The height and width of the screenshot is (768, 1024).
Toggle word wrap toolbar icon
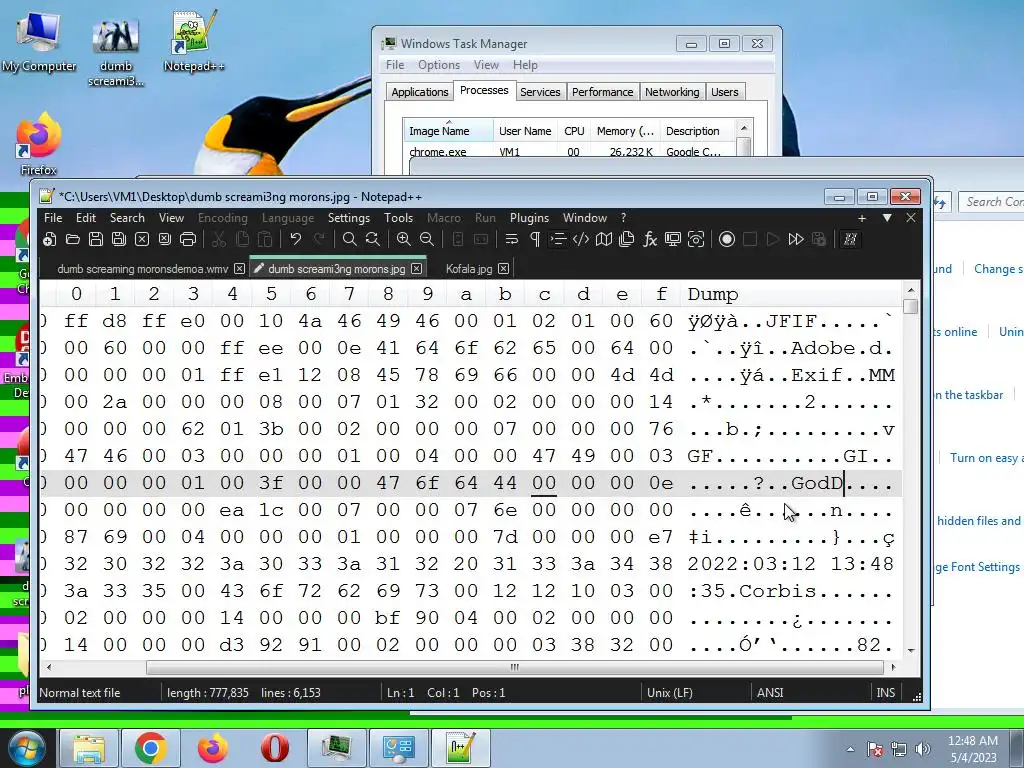tap(511, 240)
